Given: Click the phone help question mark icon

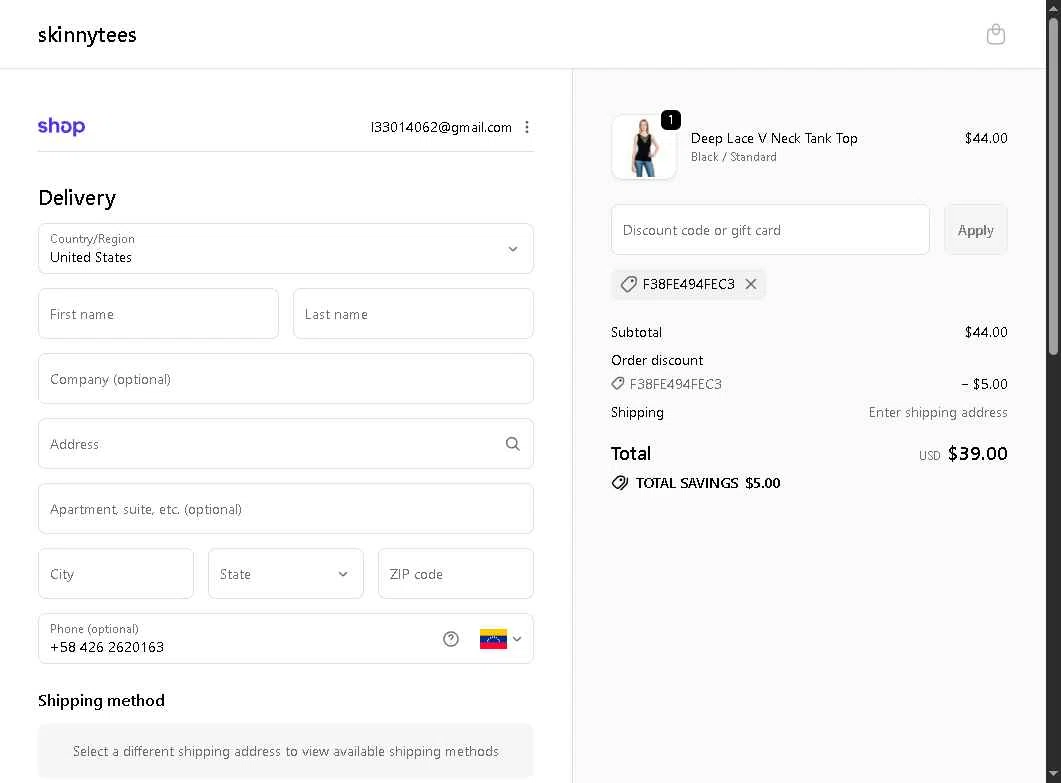Looking at the screenshot, I should click(x=451, y=639).
